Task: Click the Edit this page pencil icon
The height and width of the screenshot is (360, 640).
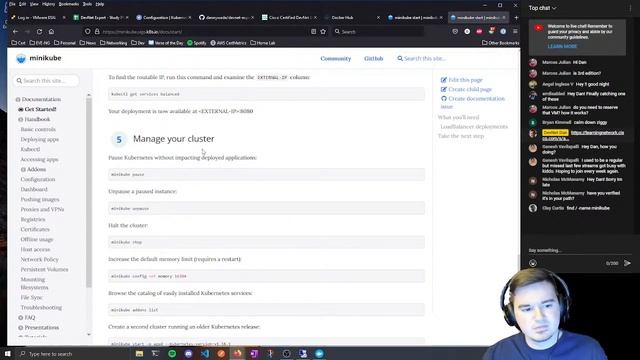Action: 444,80
